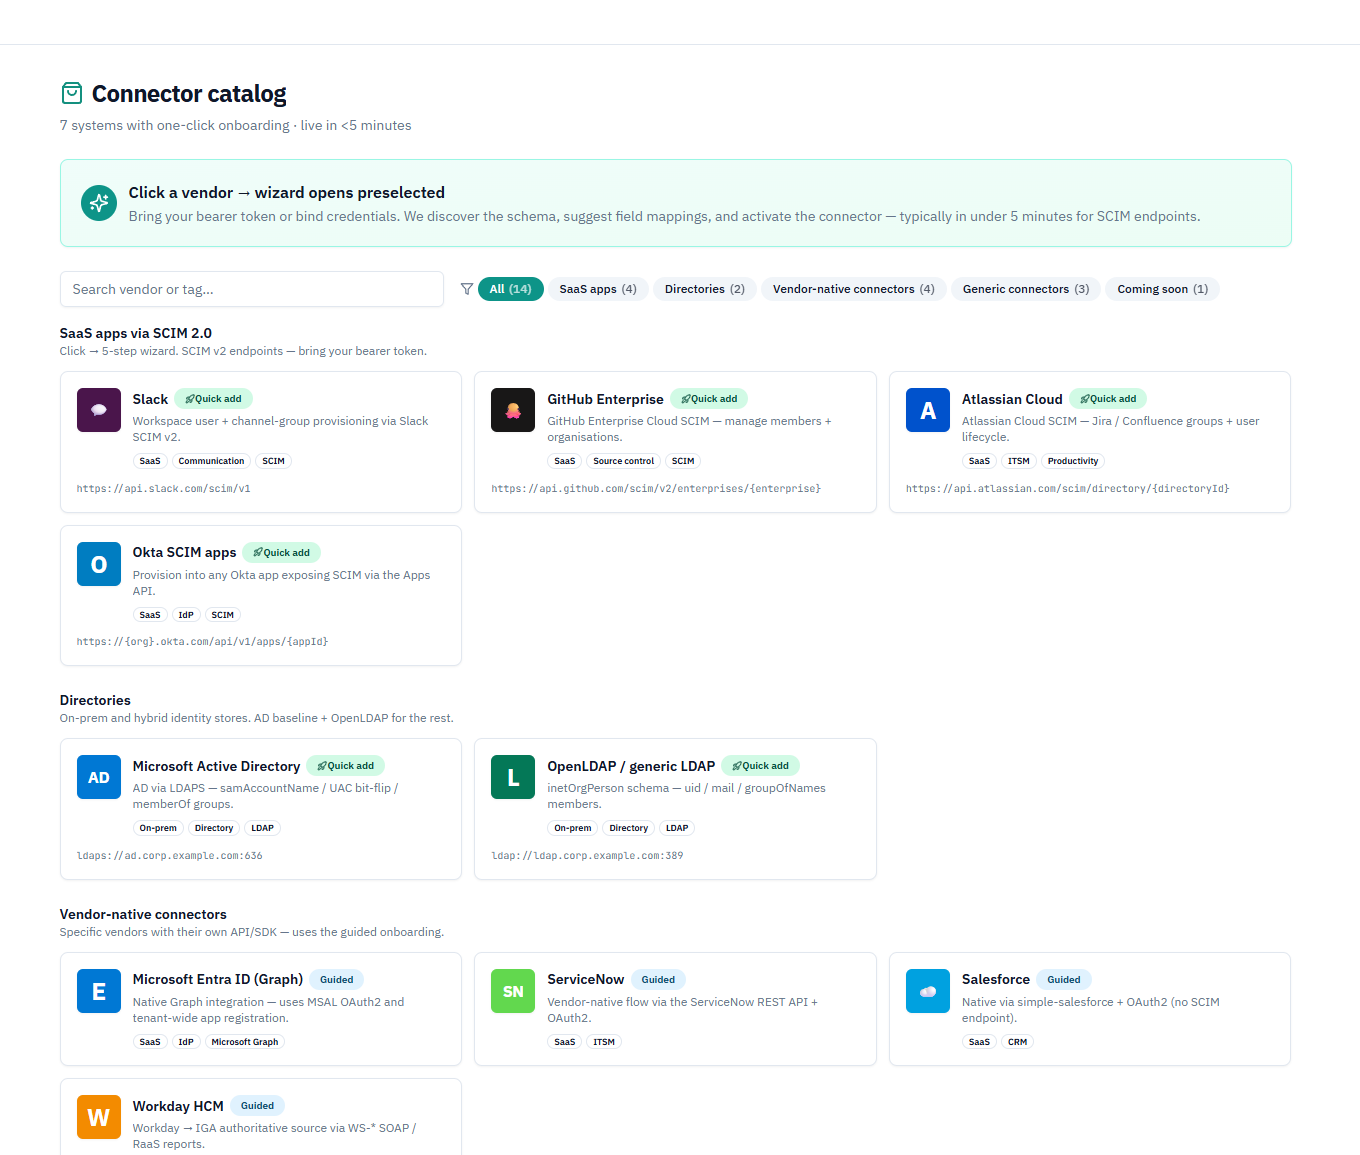Click Quick add badge on Slack
Viewport: 1360px width, 1155px height.
[214, 399]
